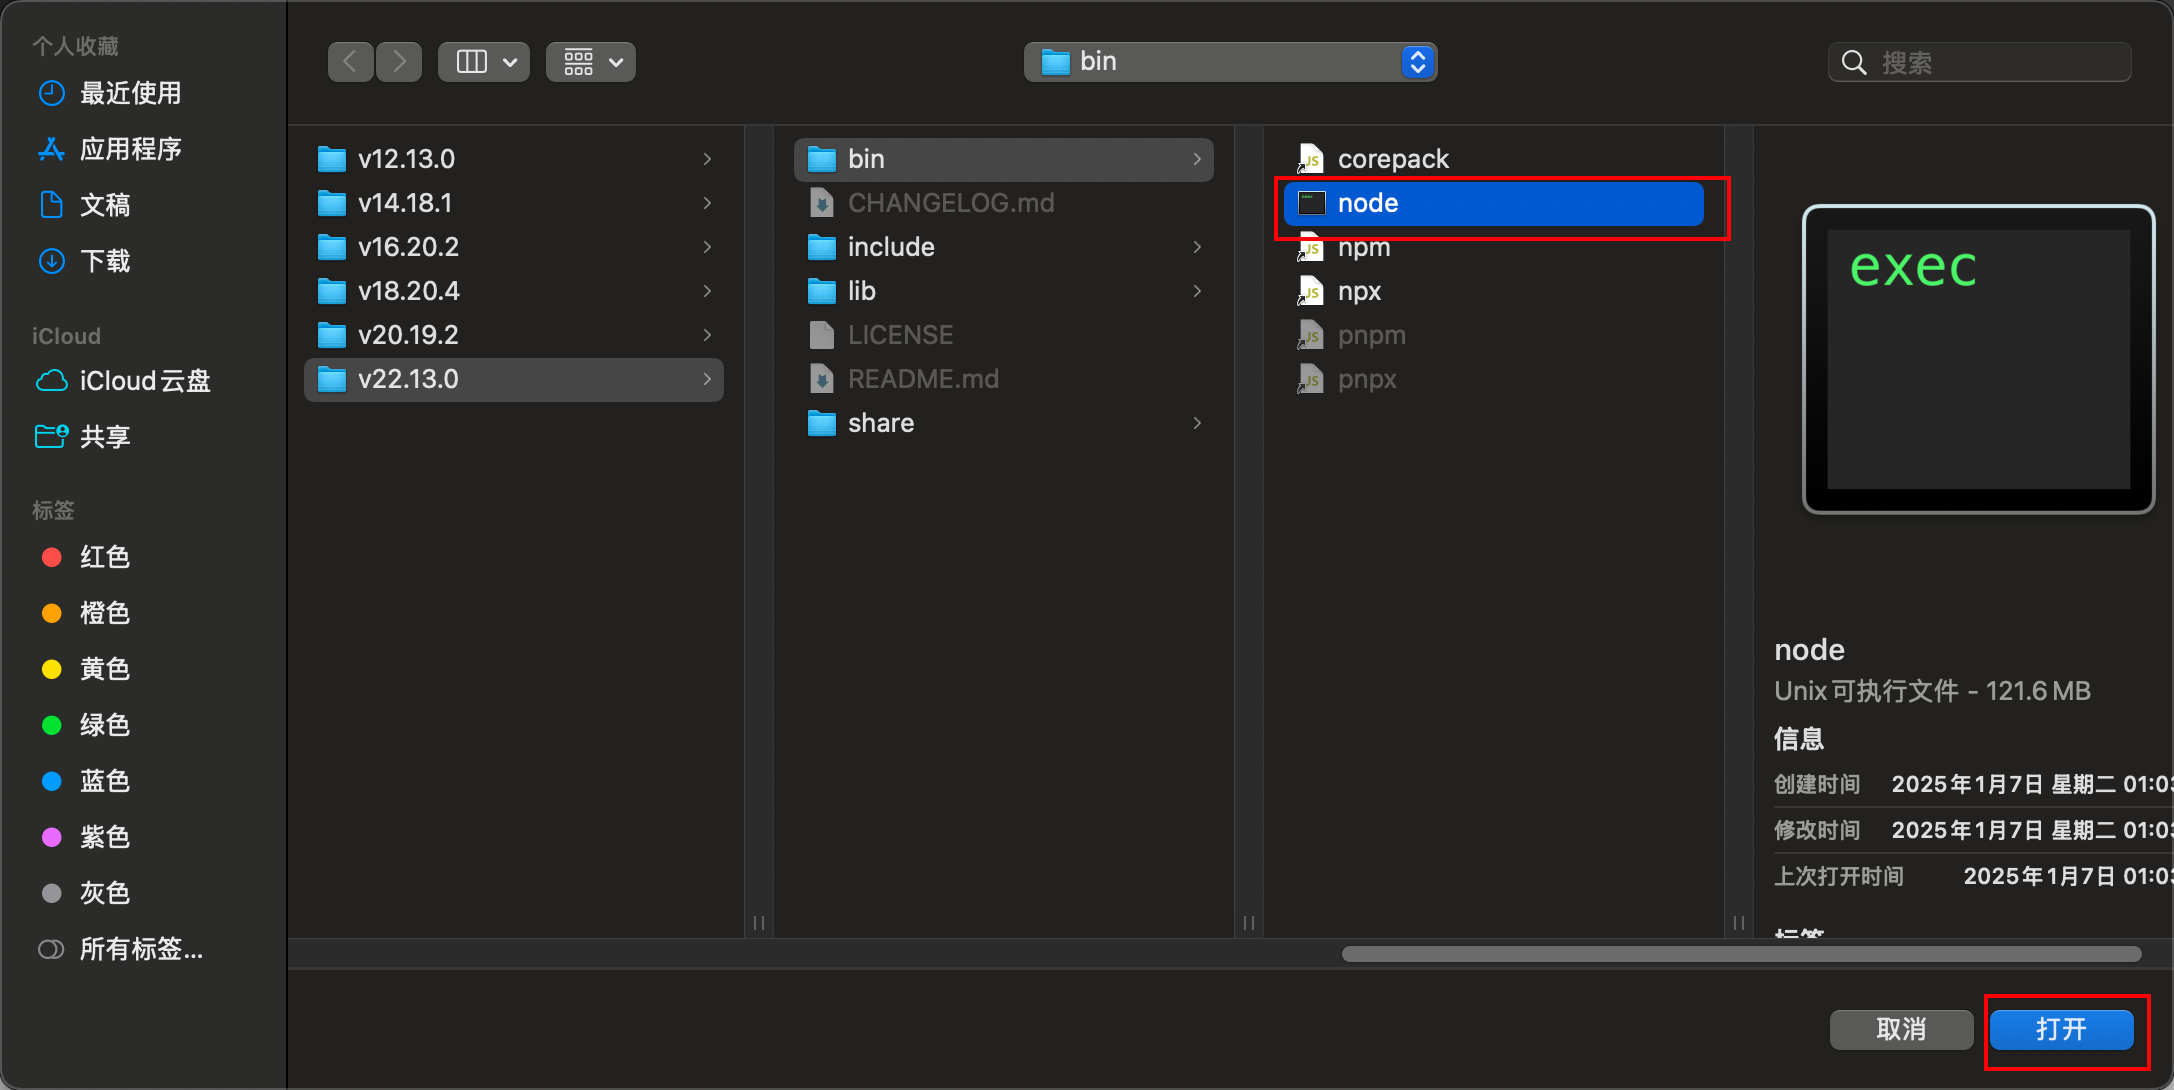
Task: Open Recents in the sidebar
Action: (x=130, y=93)
